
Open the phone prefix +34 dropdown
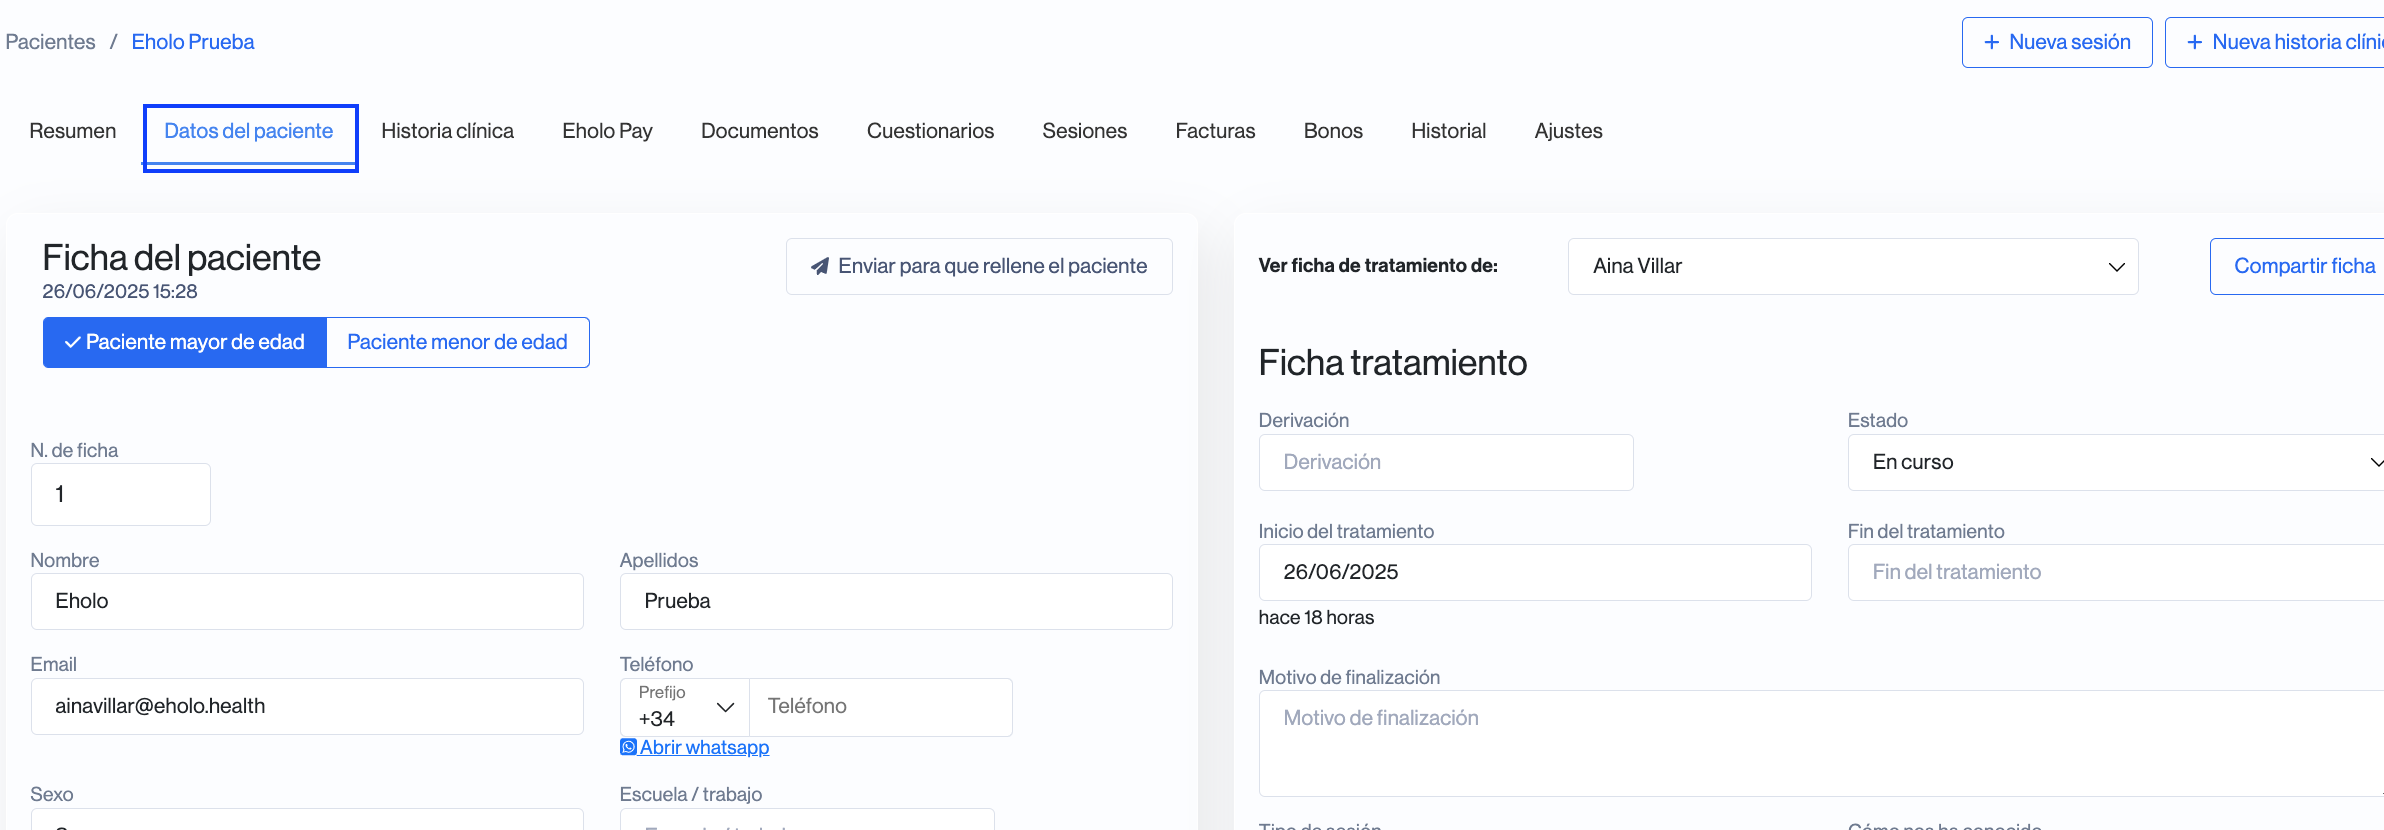[685, 707]
